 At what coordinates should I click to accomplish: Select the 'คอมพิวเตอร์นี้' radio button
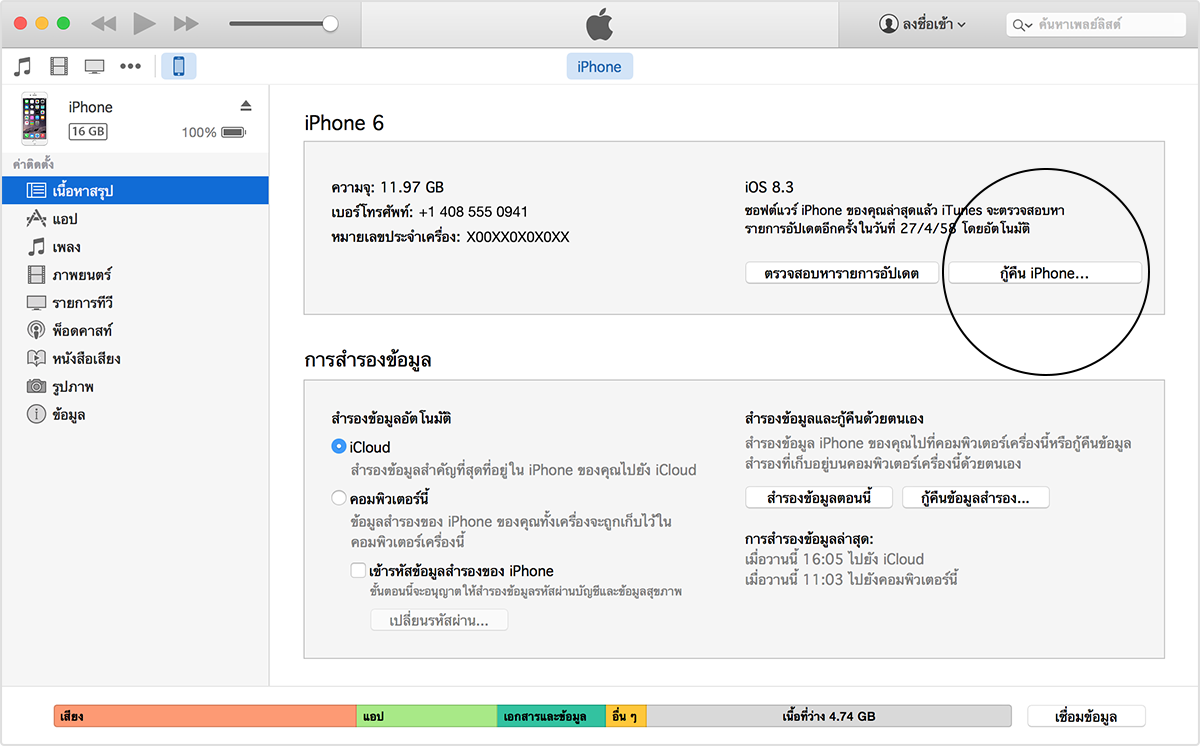pyautogui.click(x=339, y=498)
